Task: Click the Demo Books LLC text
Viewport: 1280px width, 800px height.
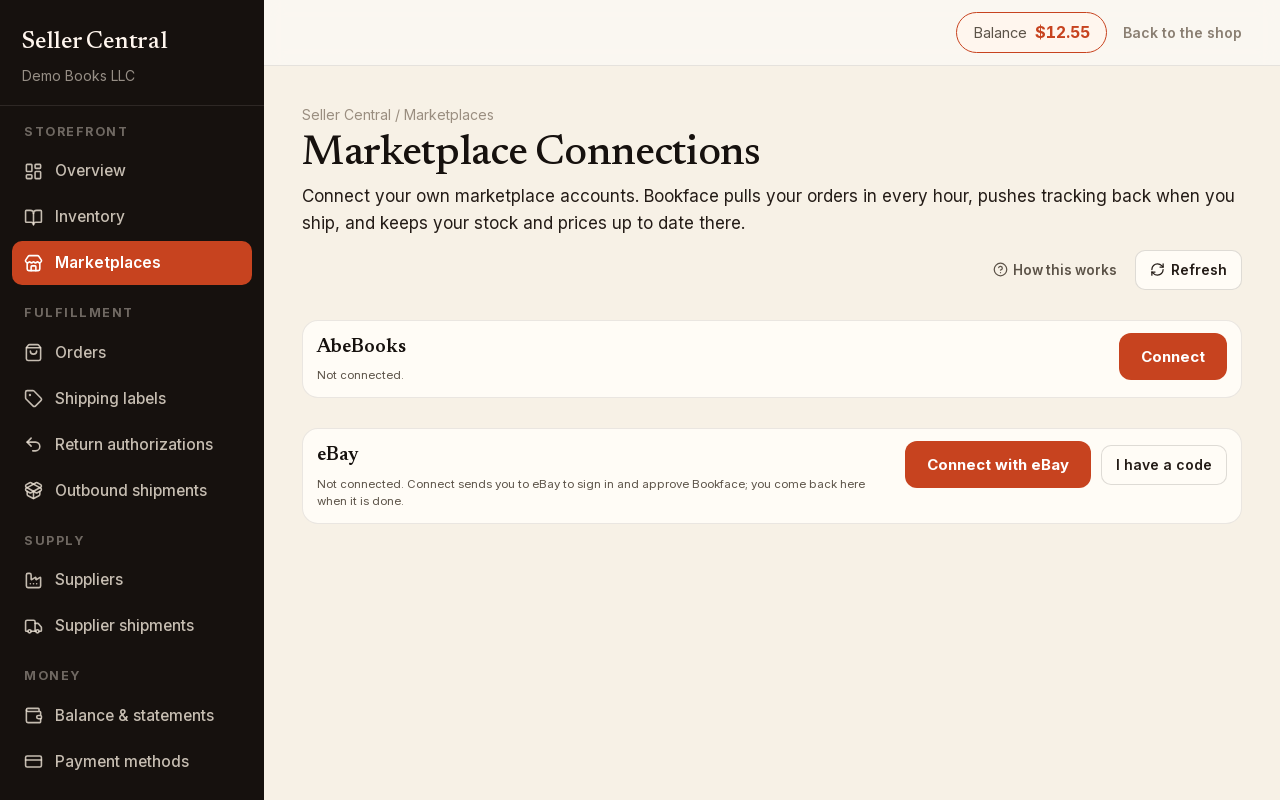Action: (x=78, y=76)
